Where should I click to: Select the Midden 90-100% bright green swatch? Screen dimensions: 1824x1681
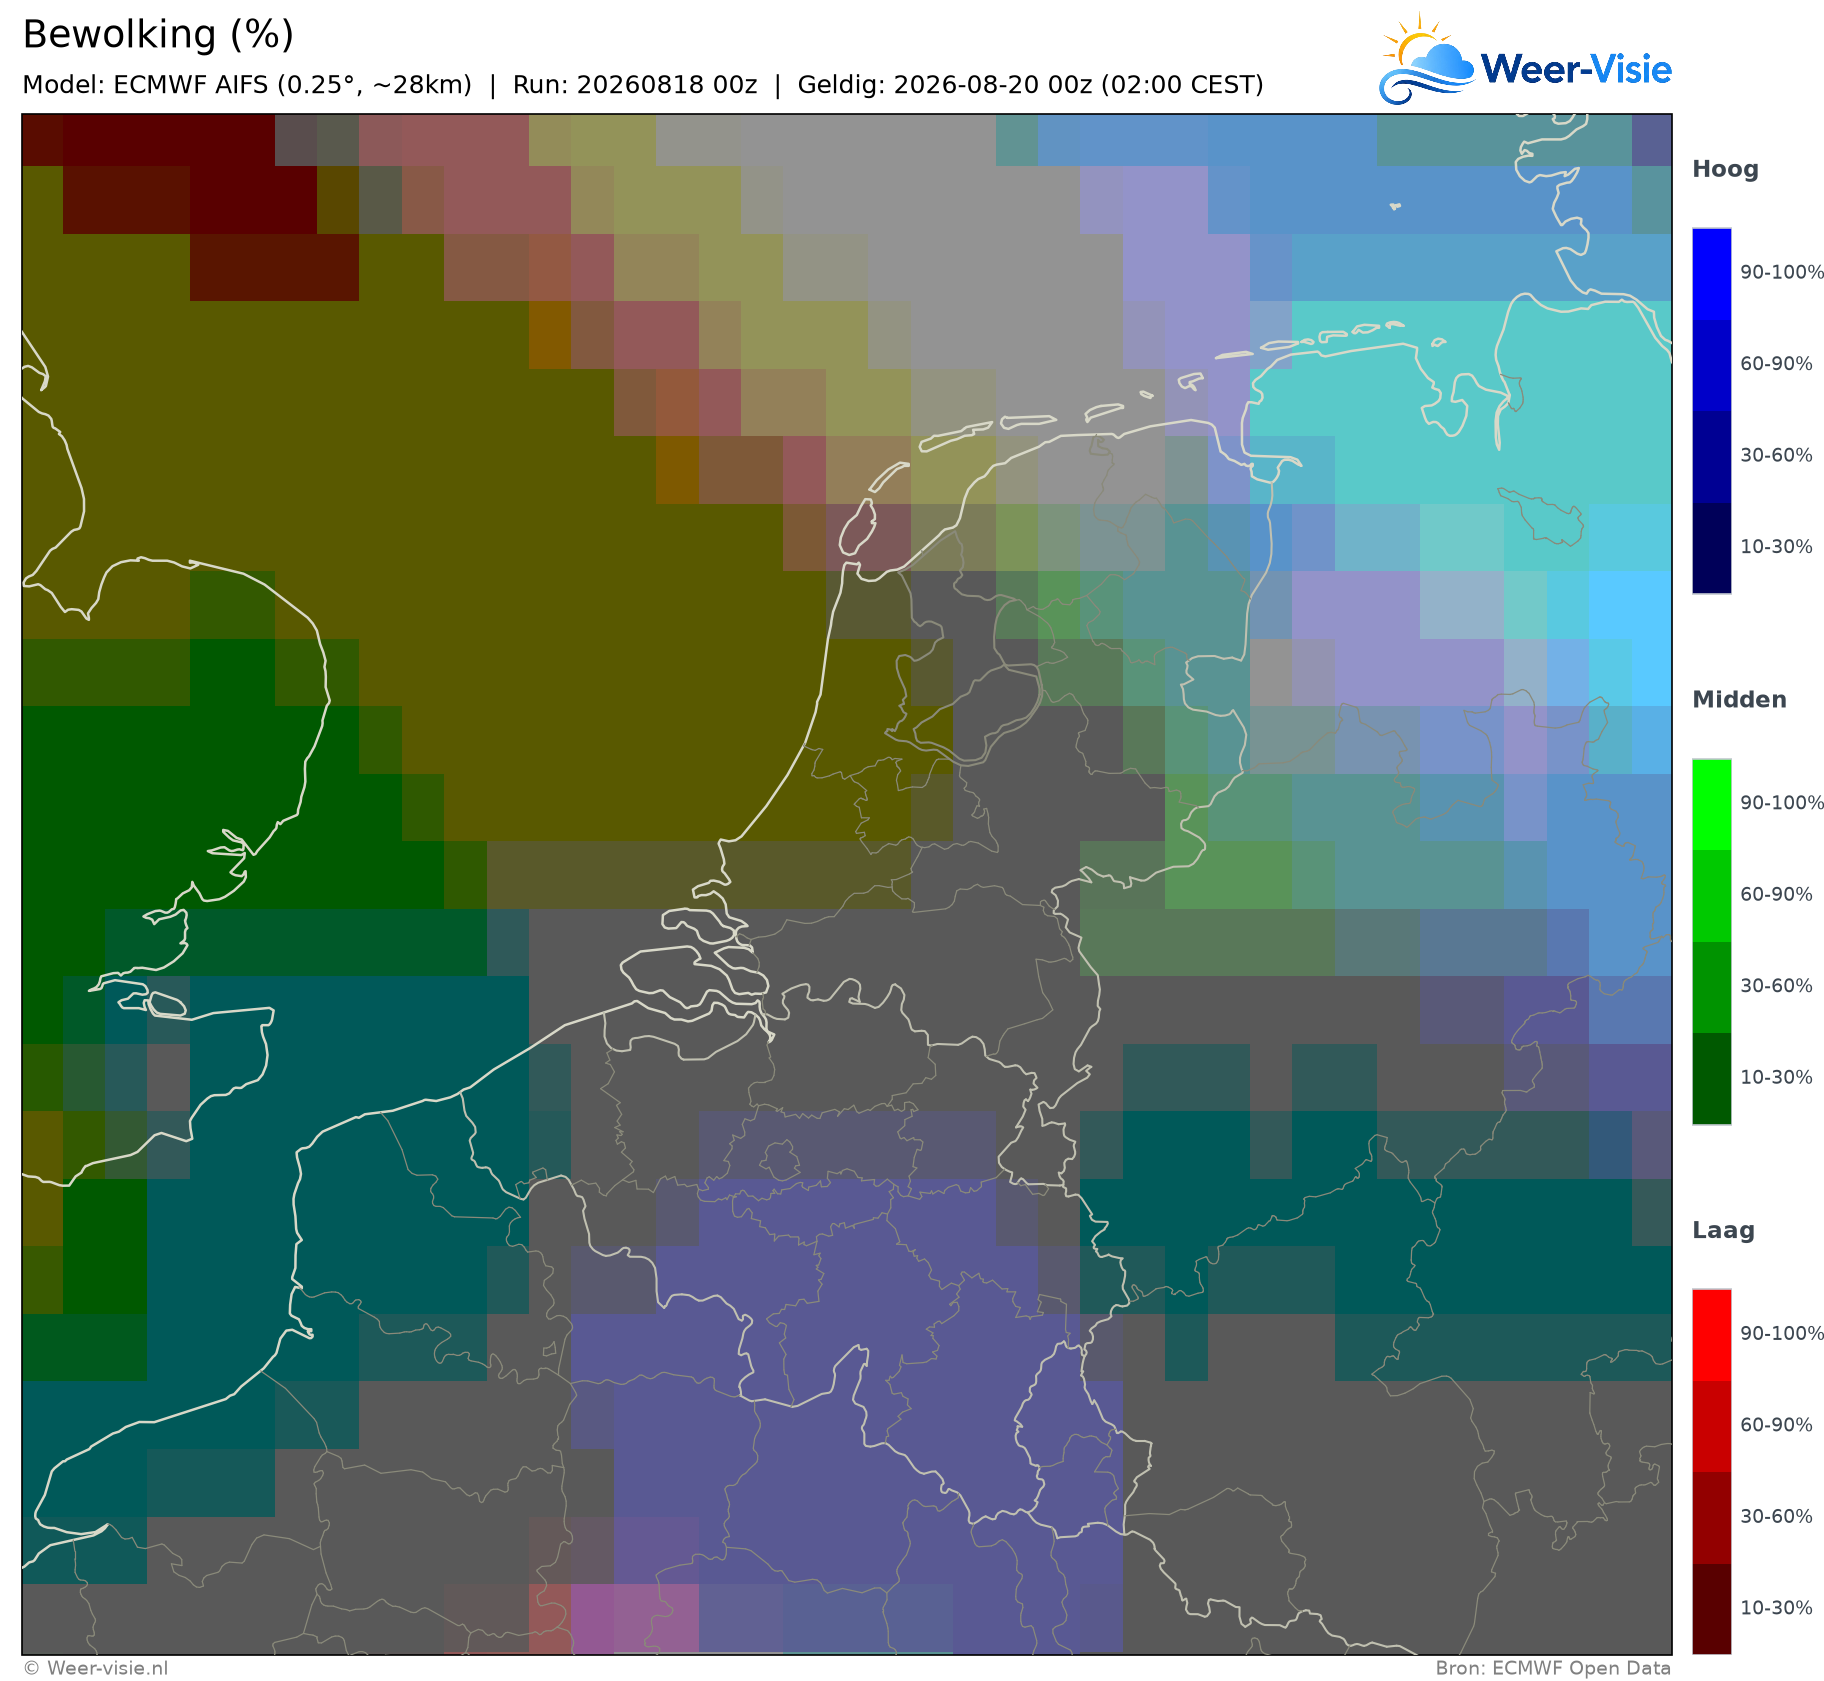(x=1711, y=804)
